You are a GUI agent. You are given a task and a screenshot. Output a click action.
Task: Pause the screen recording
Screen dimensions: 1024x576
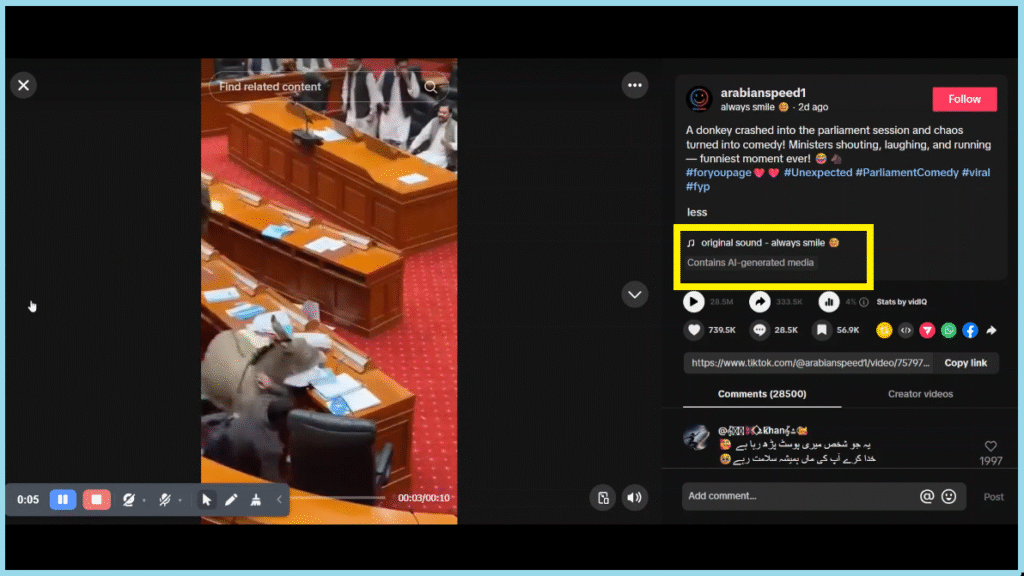tap(63, 500)
